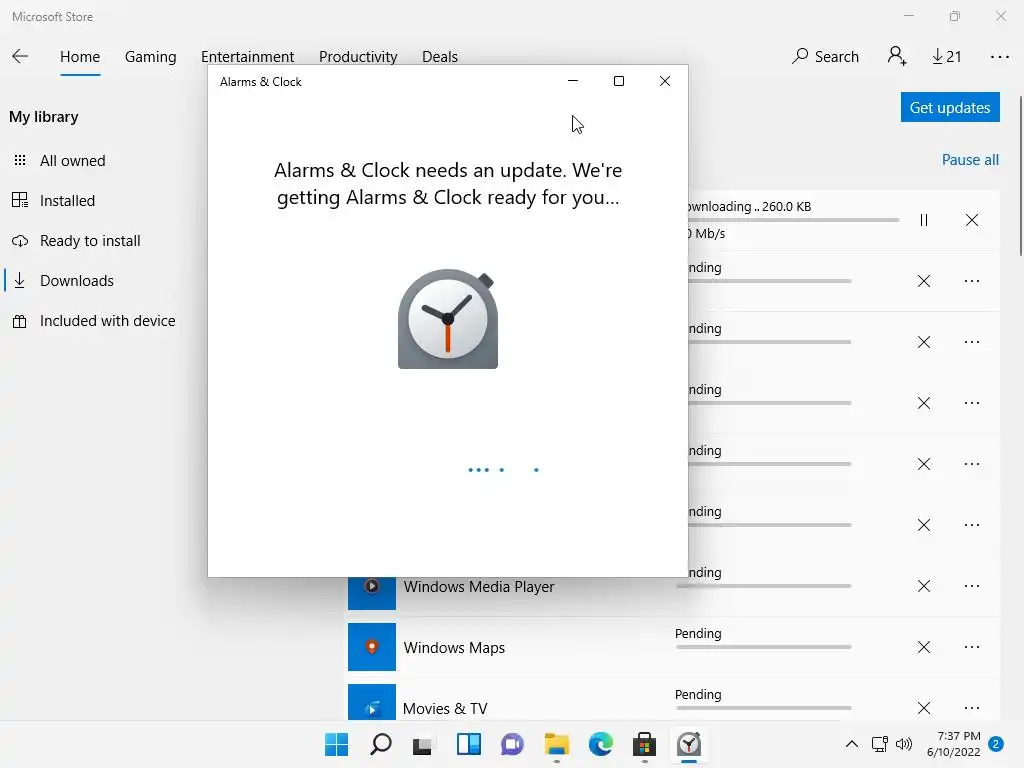Click the Get updates button
This screenshot has height=768, width=1024.
coord(950,107)
